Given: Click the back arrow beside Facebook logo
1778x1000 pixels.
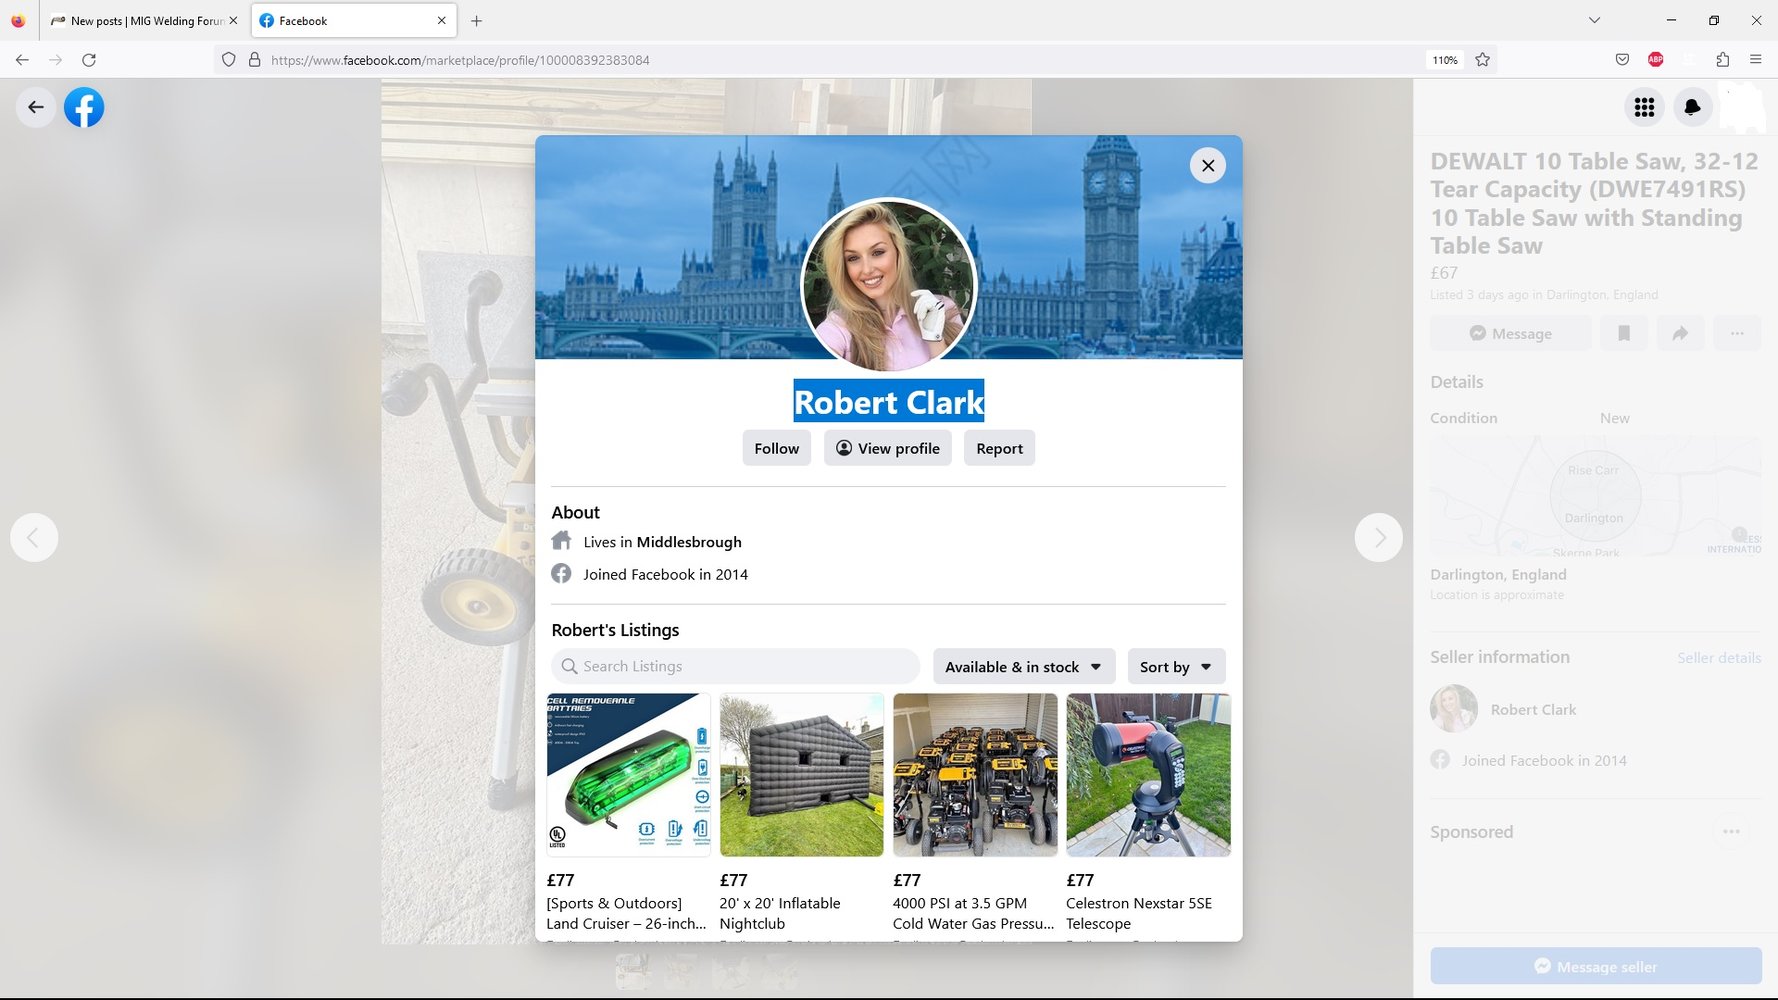Looking at the screenshot, I should pyautogui.click(x=36, y=107).
